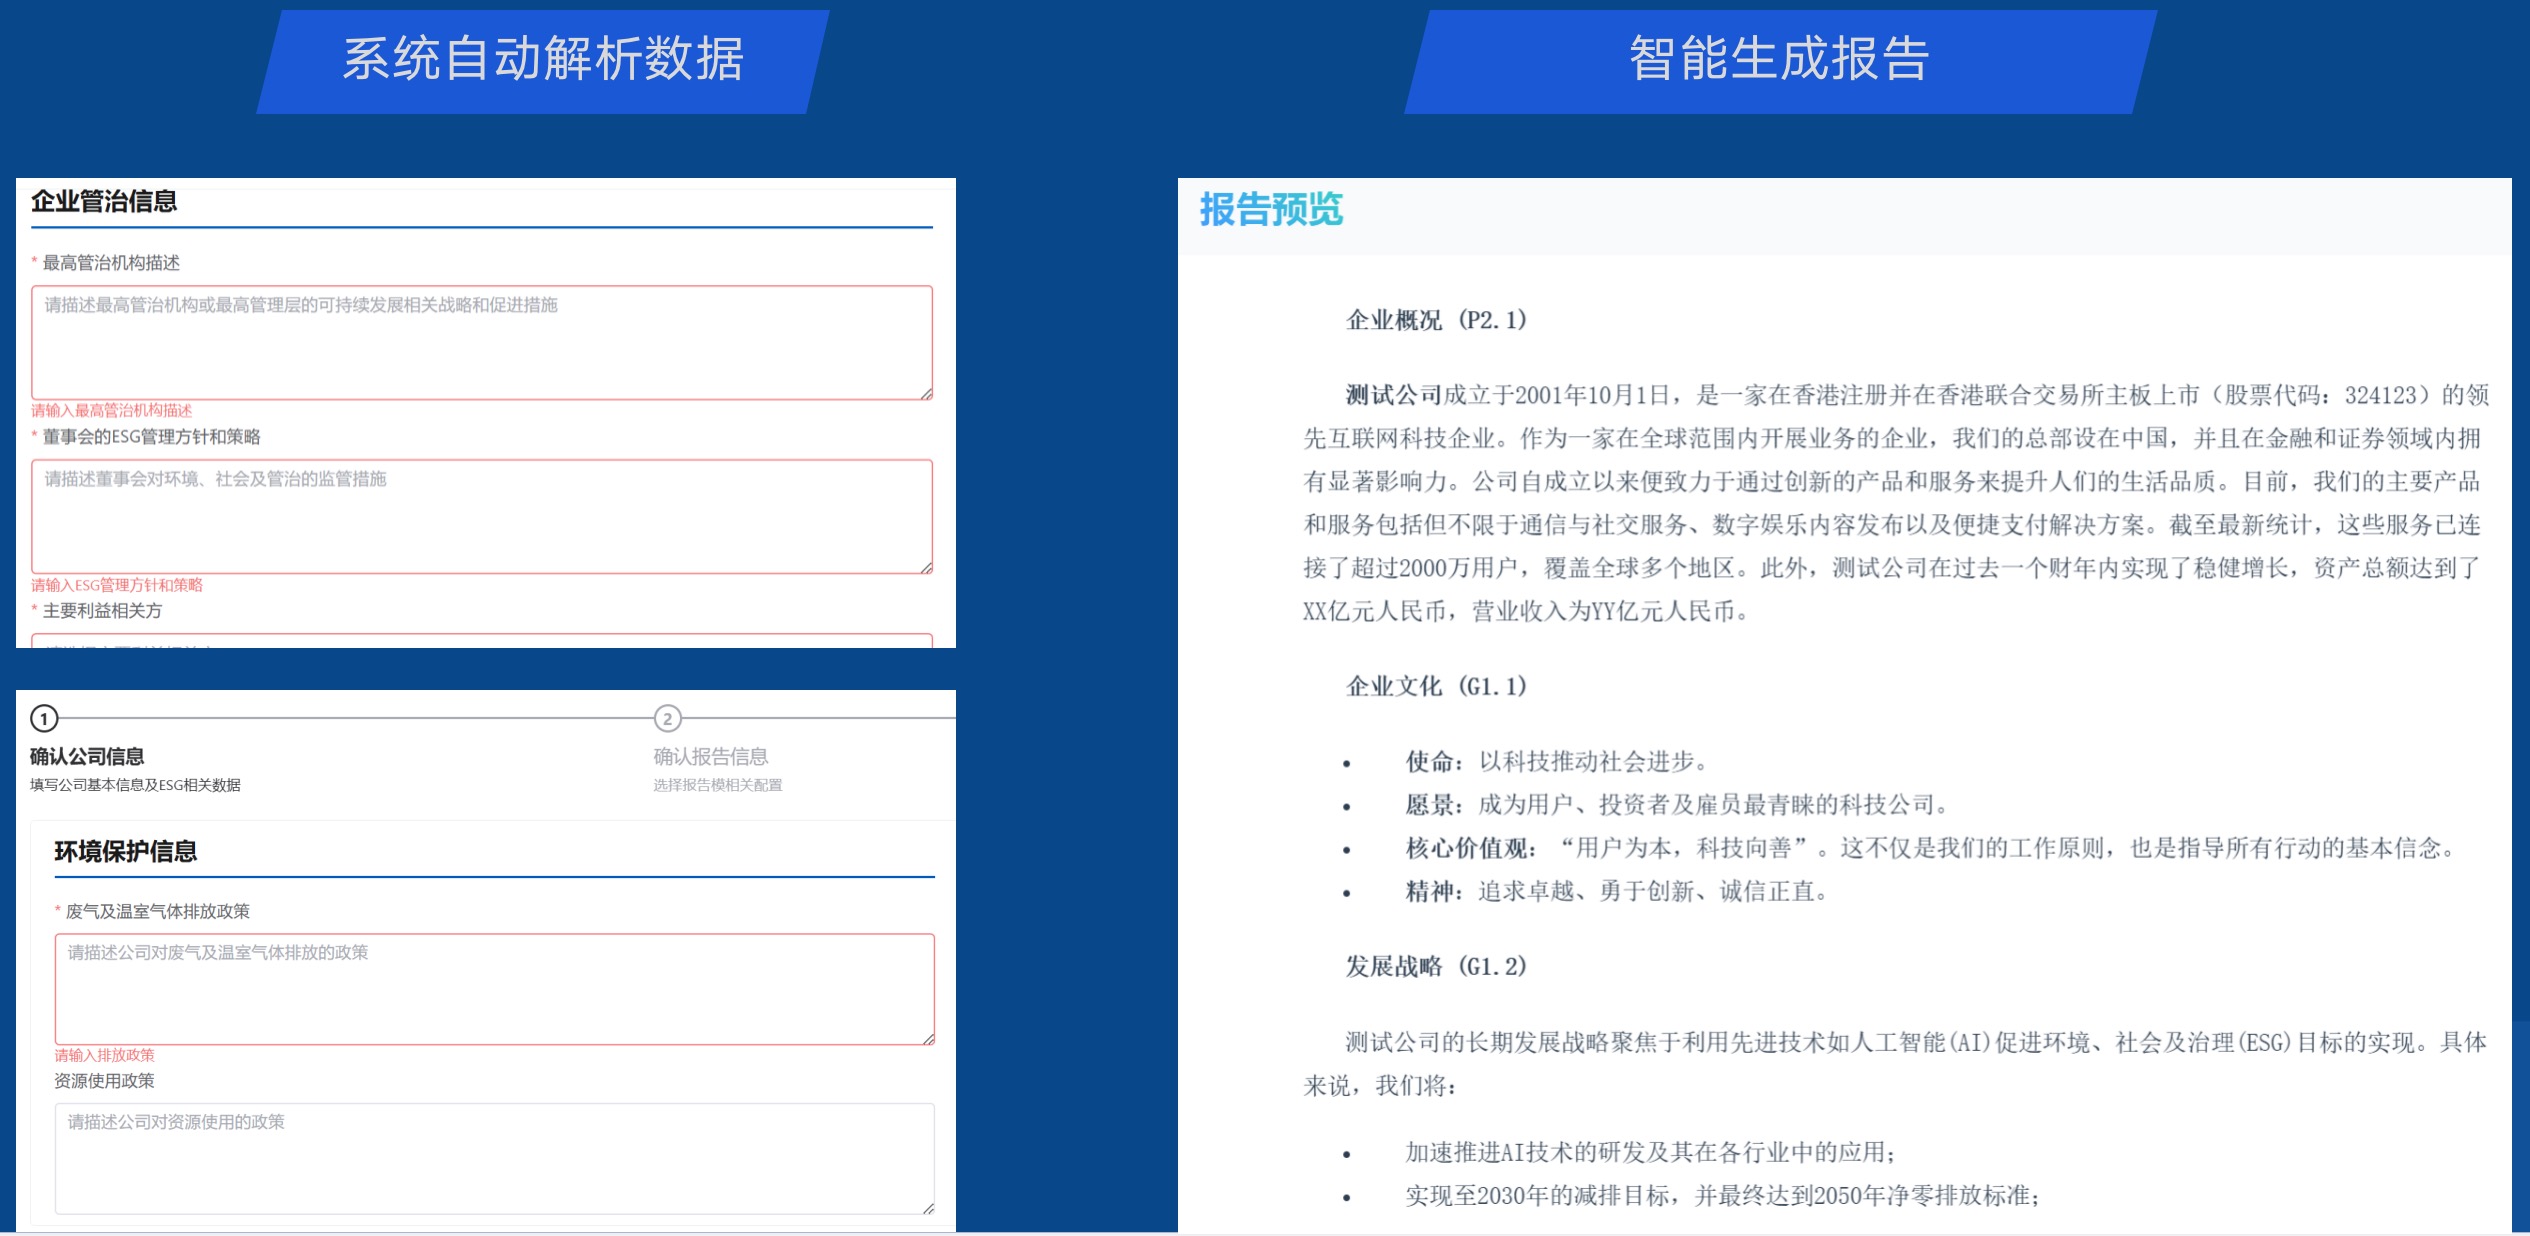Viewport: 2530px width, 1236px height.
Task: Select the 确认公司信息 step label
Action: pos(87,756)
